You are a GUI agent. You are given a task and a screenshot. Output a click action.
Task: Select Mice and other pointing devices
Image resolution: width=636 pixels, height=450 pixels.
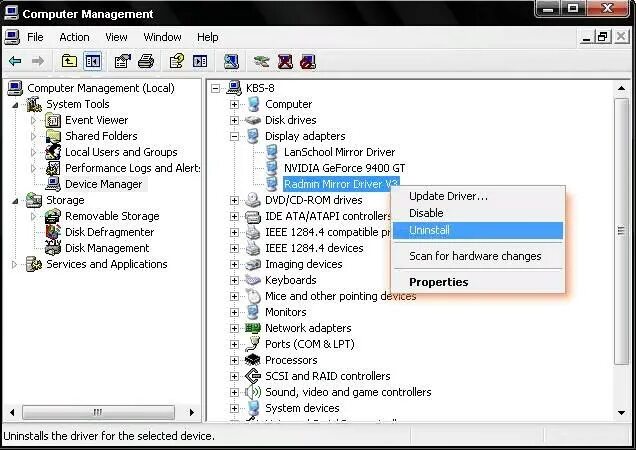(340, 296)
